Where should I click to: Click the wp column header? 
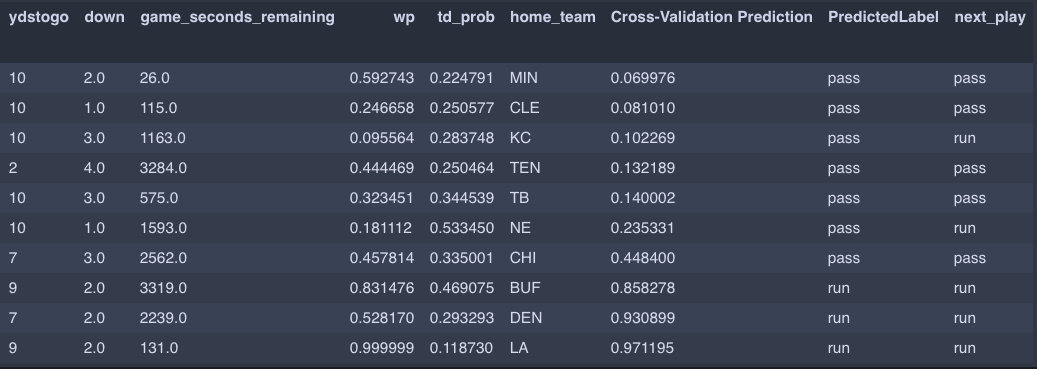click(x=404, y=17)
